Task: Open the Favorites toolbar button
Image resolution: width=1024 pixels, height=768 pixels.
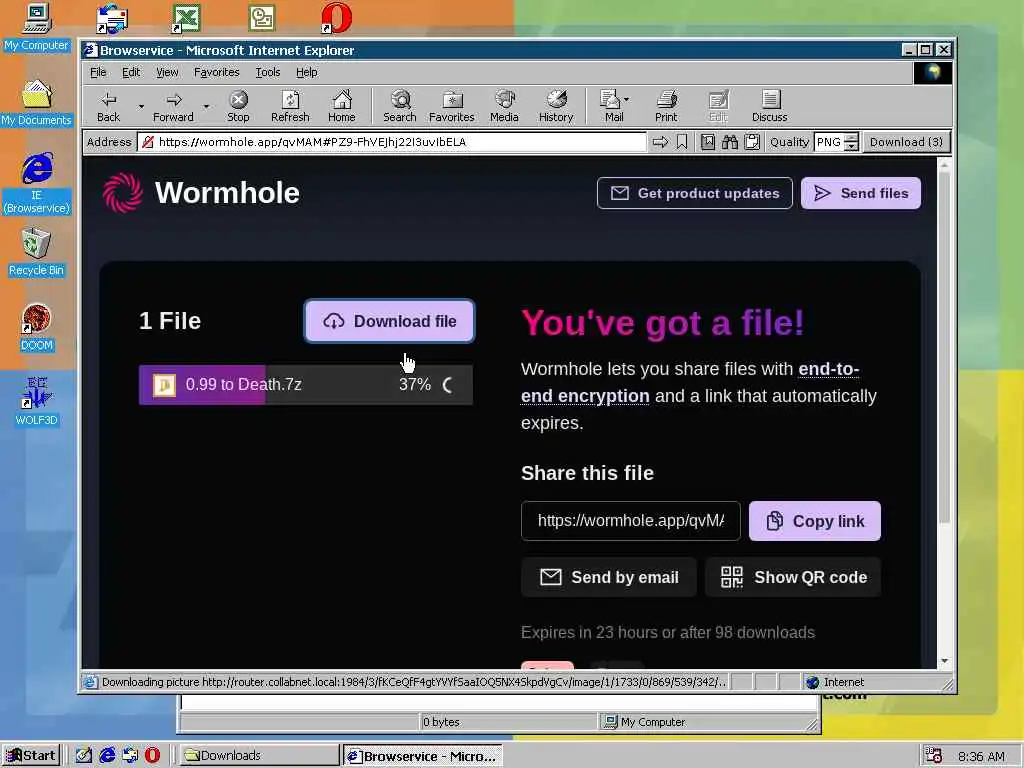Action: pyautogui.click(x=451, y=106)
